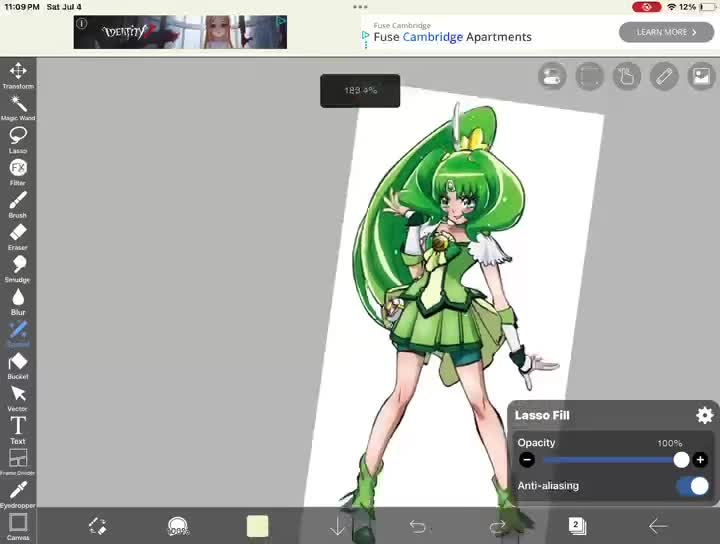Tap the three-dot multitasking menu at top
The height and width of the screenshot is (544, 720).
(360, 7)
